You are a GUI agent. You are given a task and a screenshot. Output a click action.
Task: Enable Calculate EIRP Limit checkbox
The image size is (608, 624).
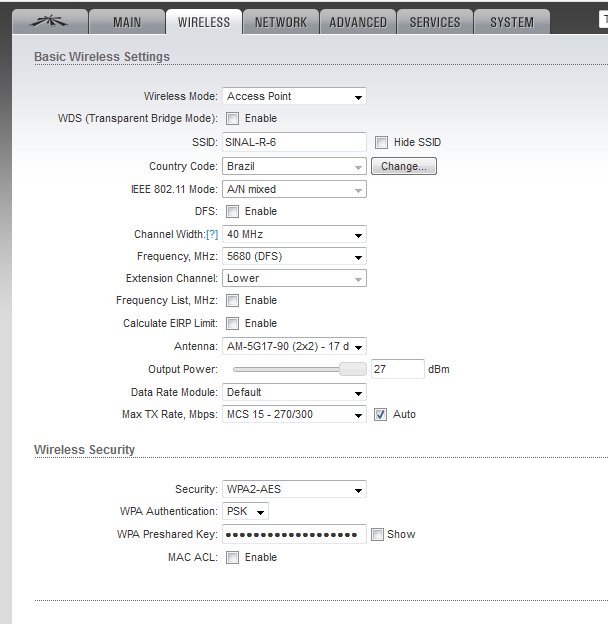(232, 324)
